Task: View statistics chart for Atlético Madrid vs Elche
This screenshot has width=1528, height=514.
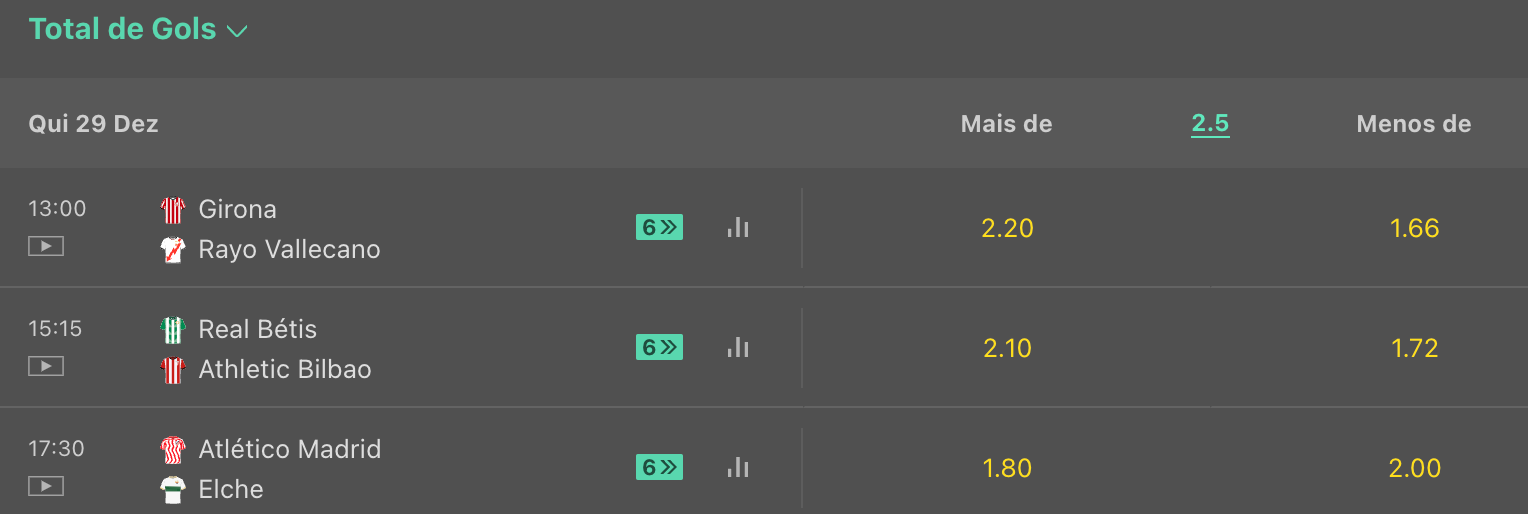Action: [738, 467]
